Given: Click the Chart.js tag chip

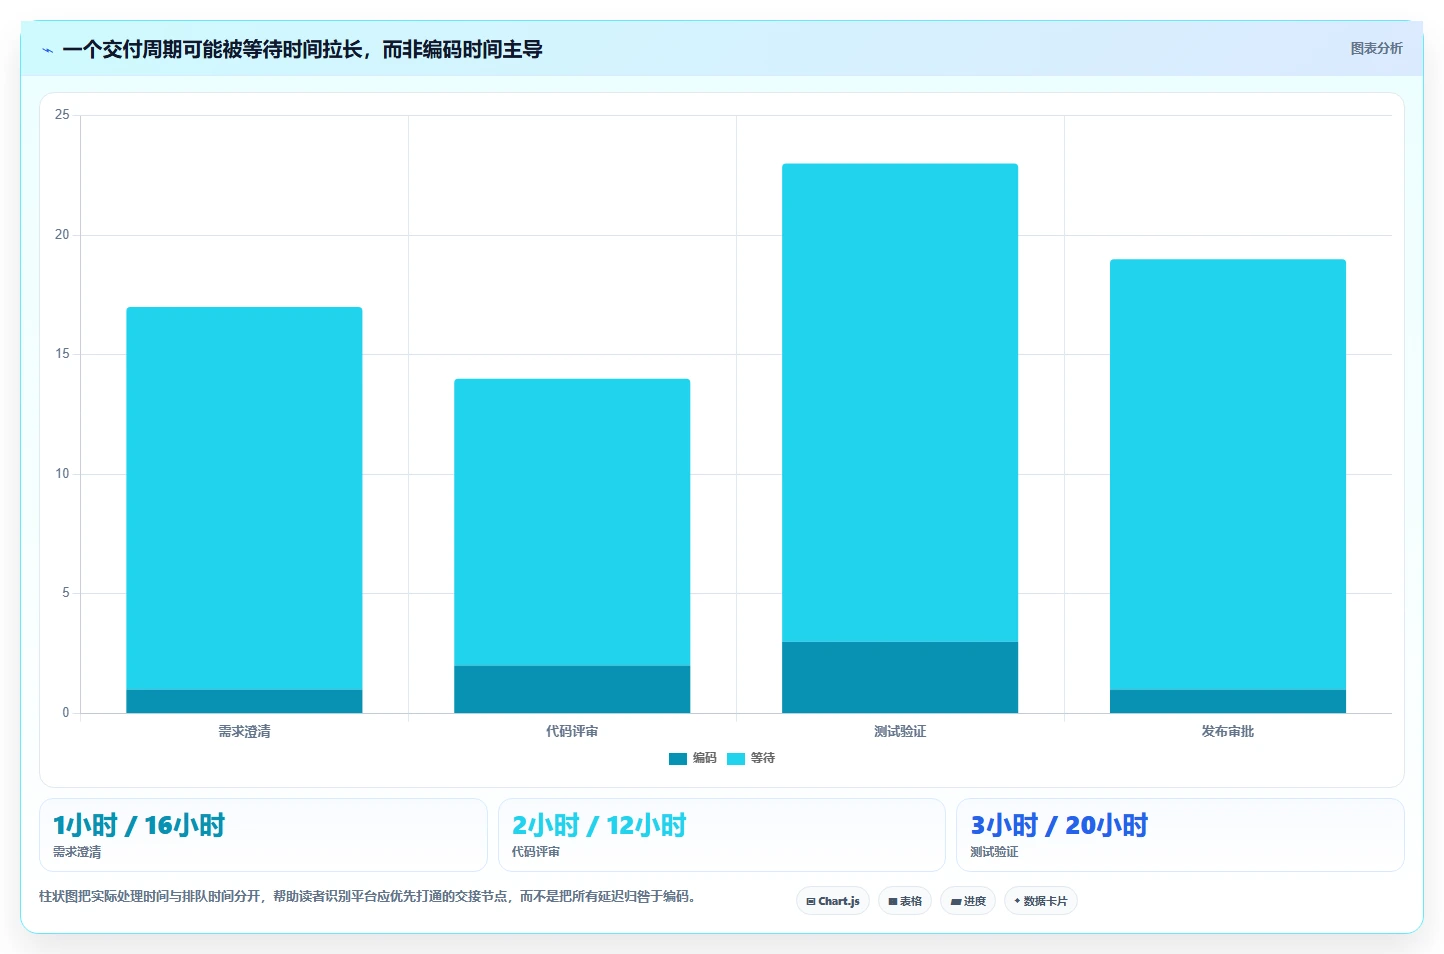Looking at the screenshot, I should 833,901.
